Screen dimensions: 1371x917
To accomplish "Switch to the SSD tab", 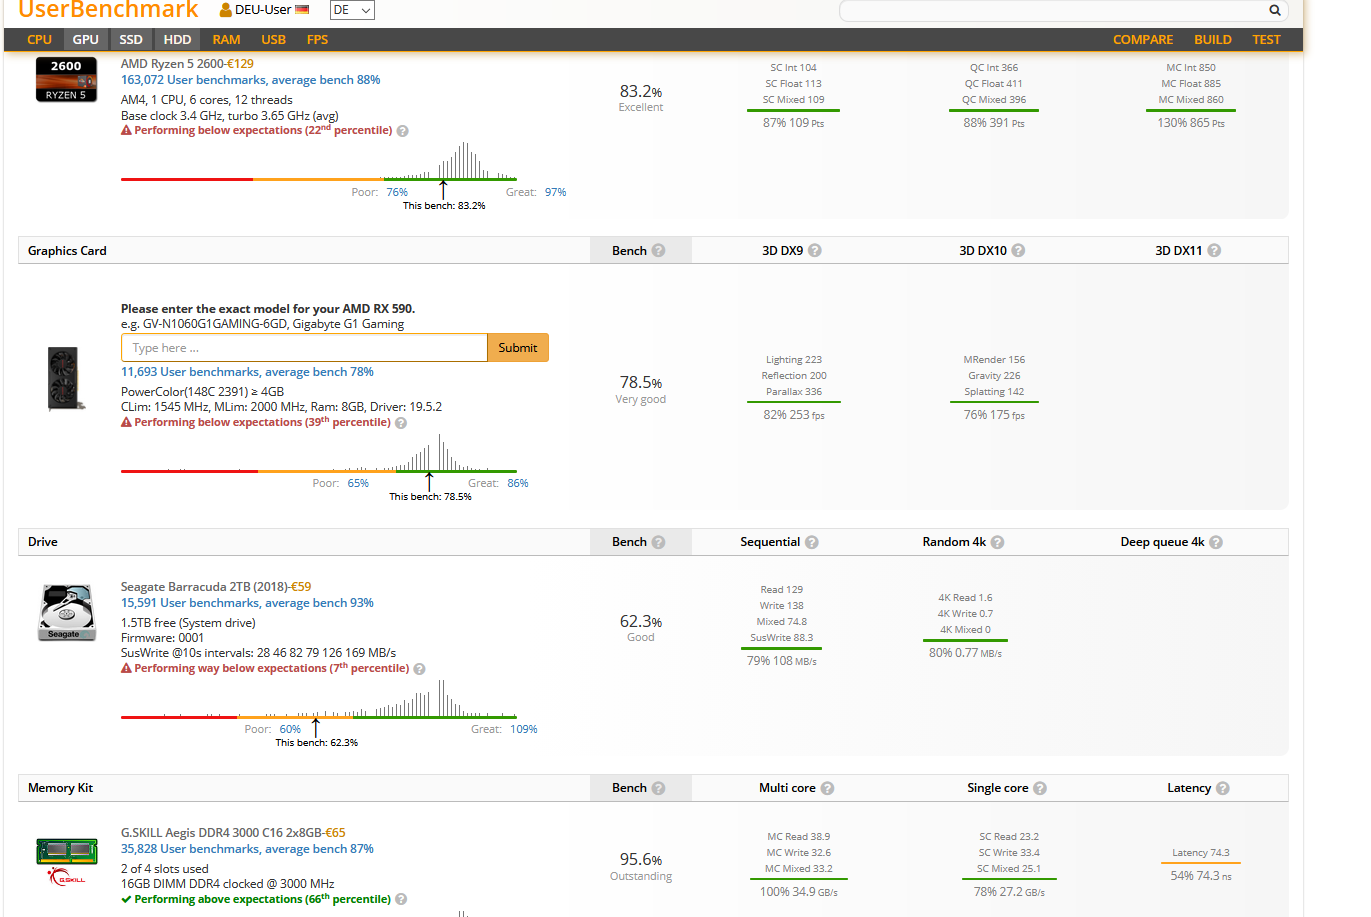I will (x=131, y=40).
